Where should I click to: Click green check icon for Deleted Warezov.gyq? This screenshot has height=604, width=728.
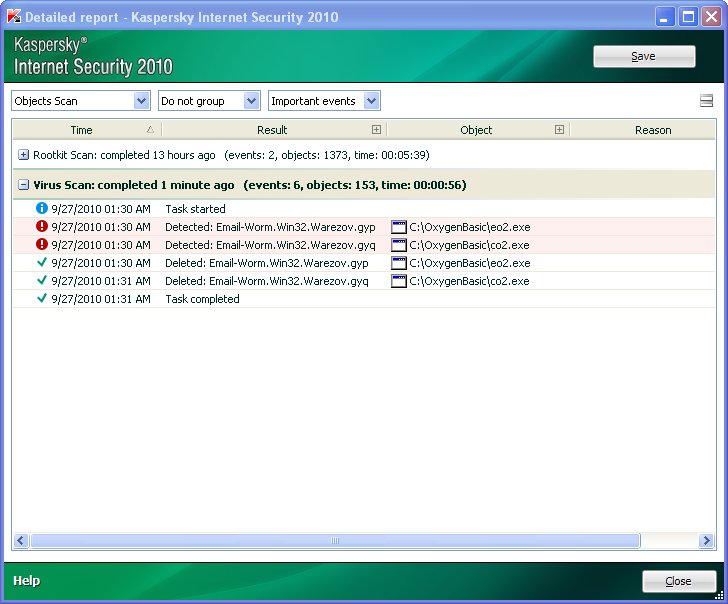[42, 280]
